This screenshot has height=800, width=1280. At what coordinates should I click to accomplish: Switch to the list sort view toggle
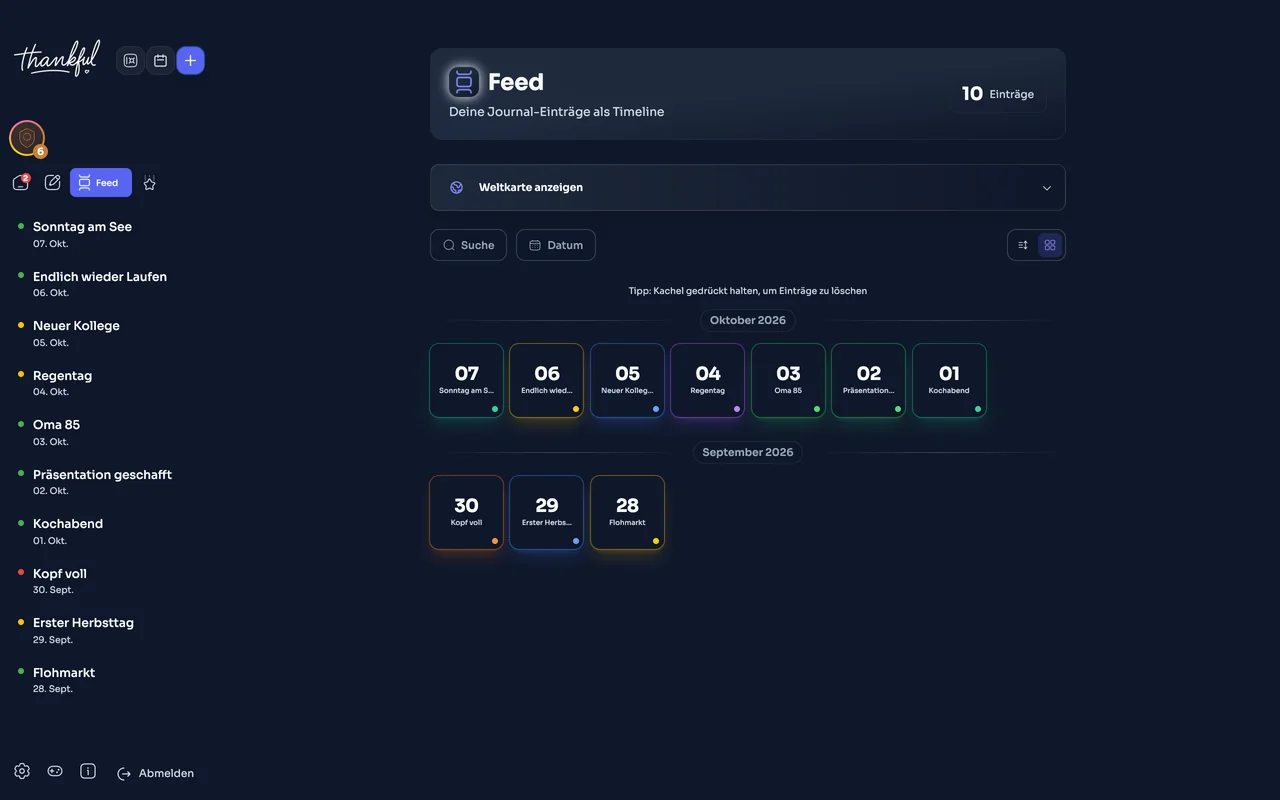point(1023,245)
